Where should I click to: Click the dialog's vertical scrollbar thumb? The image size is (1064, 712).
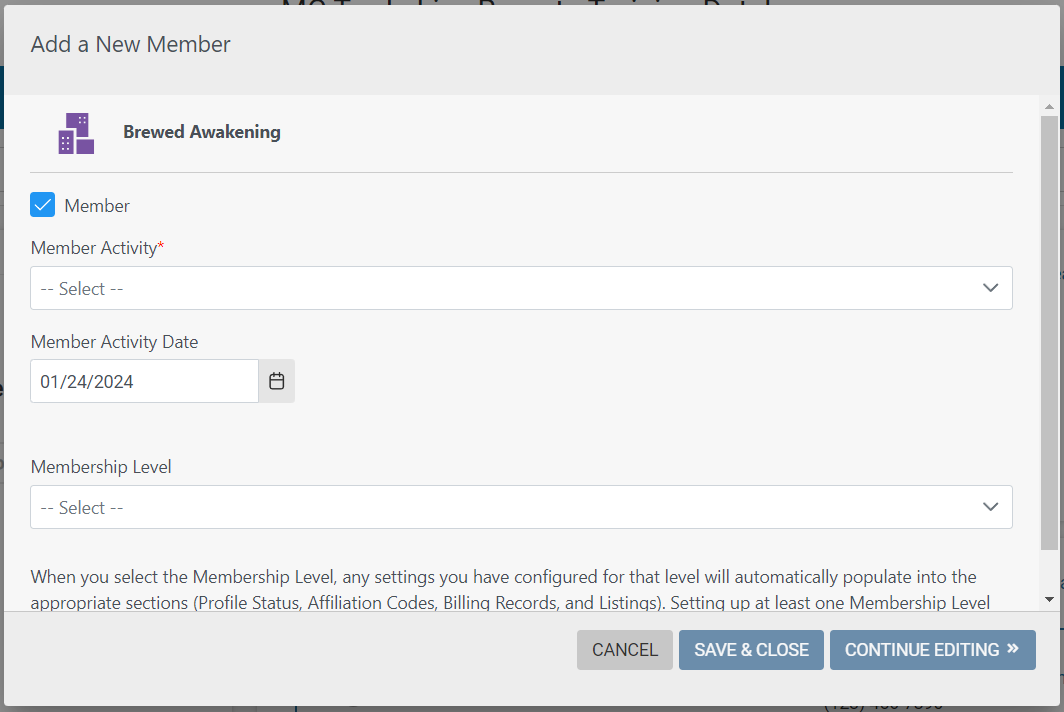point(1049,333)
